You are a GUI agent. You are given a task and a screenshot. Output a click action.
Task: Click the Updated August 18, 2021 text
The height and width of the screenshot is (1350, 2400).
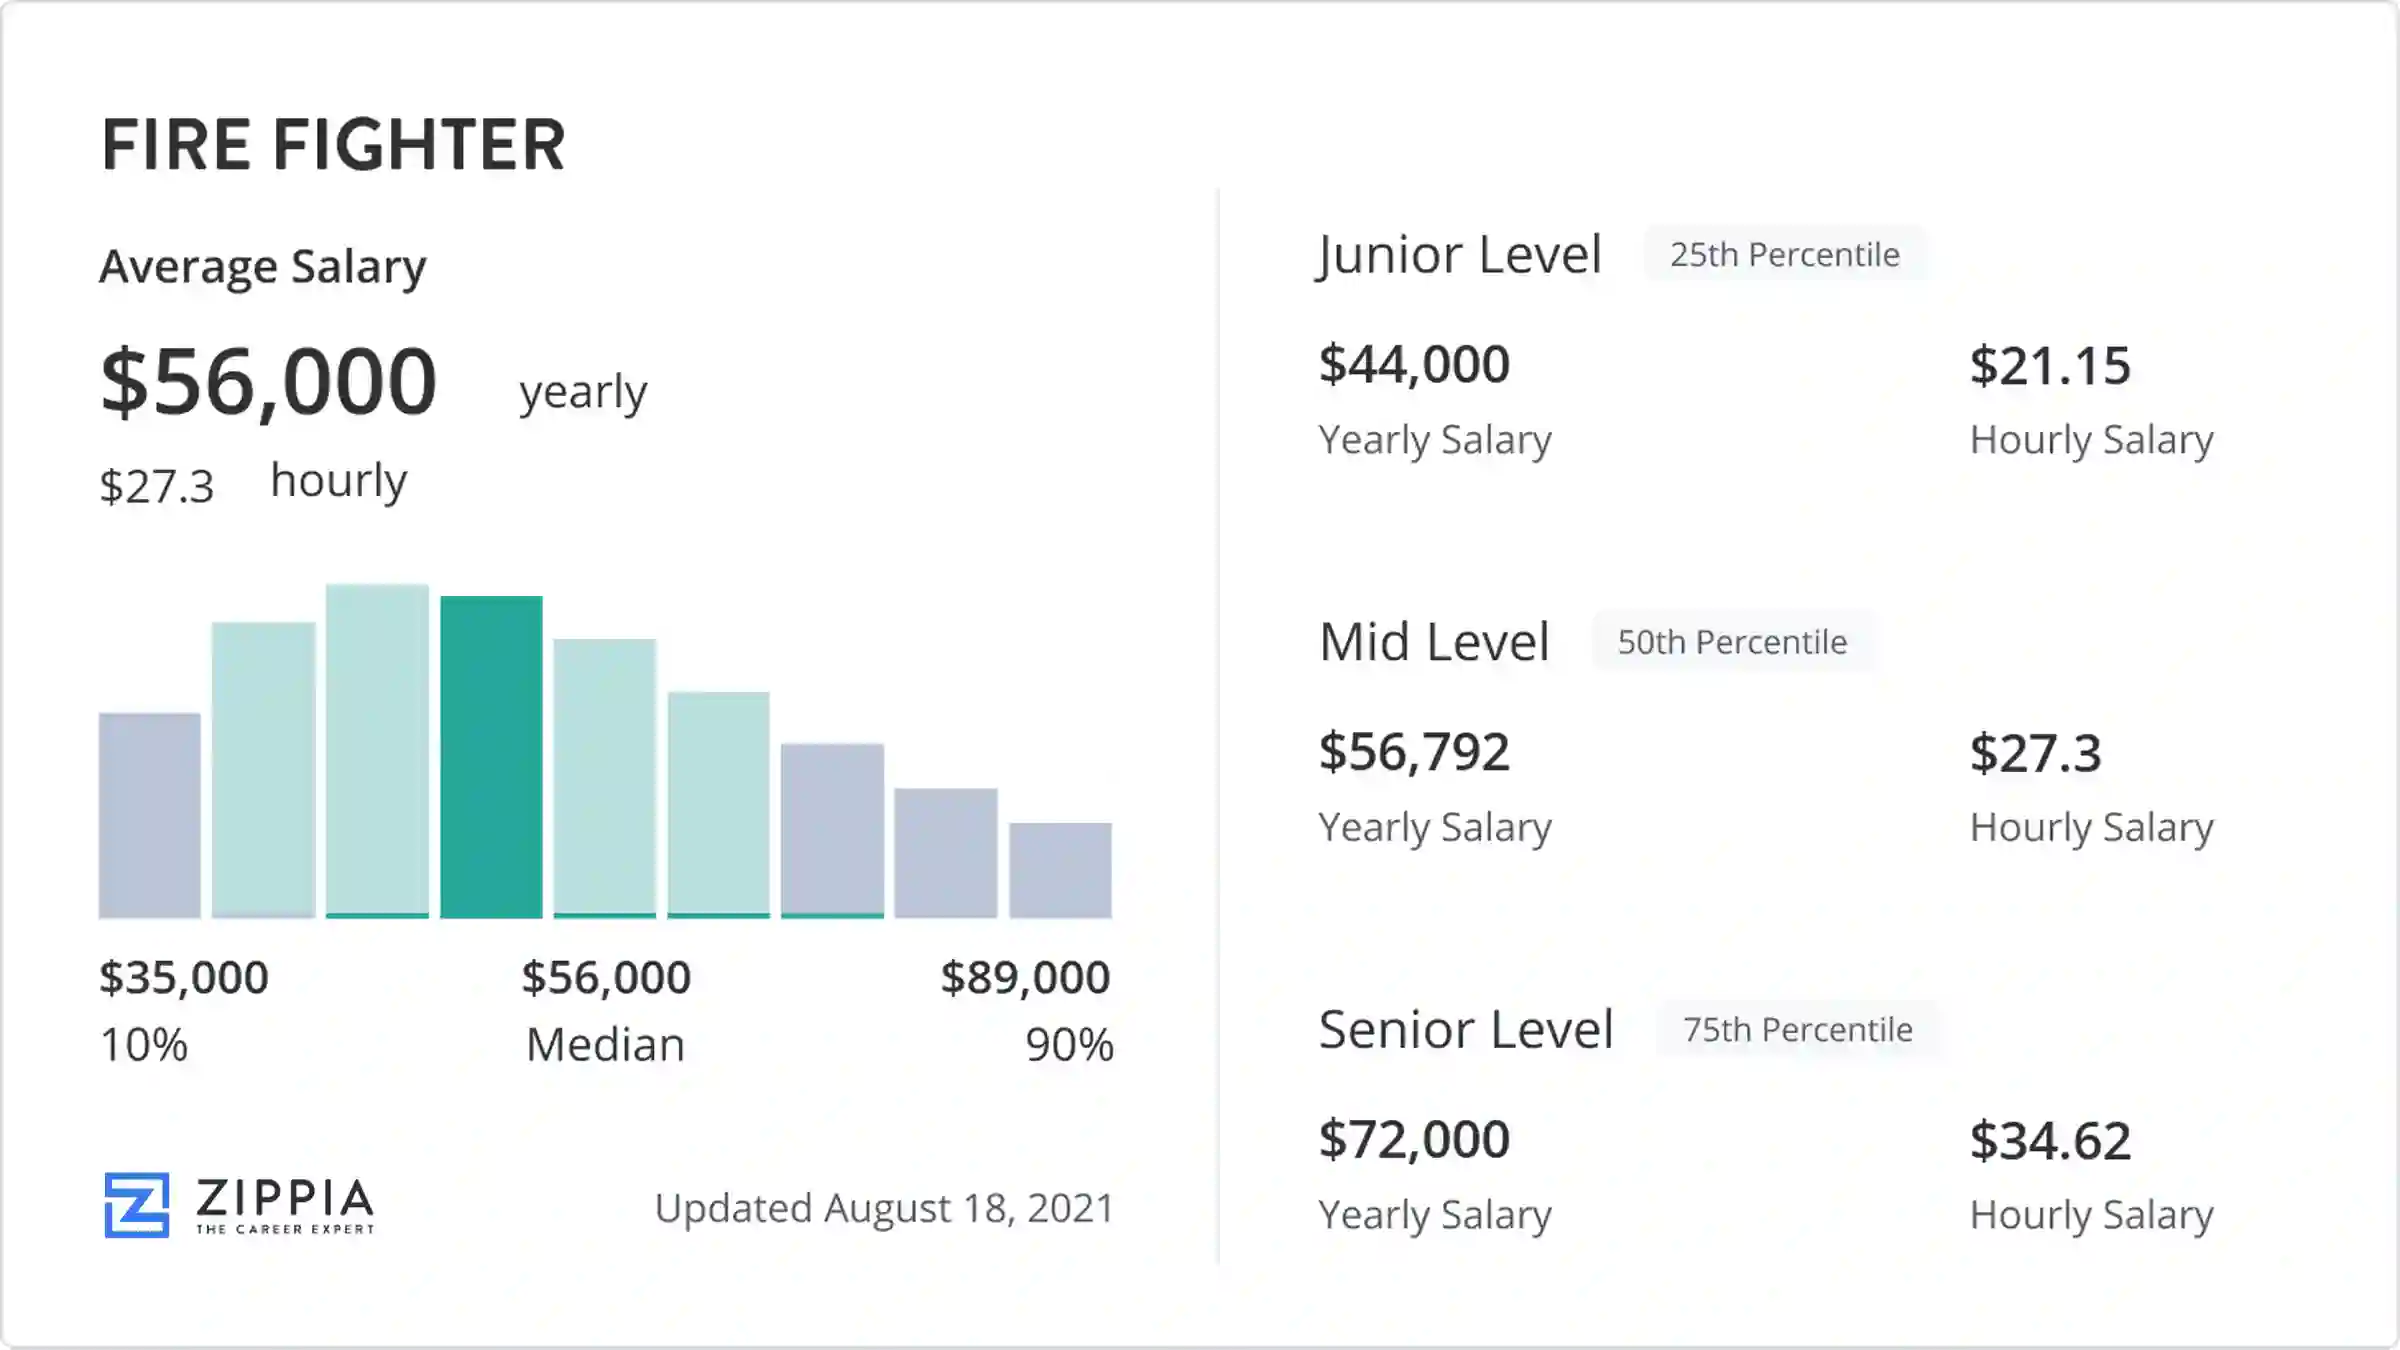(x=884, y=1208)
